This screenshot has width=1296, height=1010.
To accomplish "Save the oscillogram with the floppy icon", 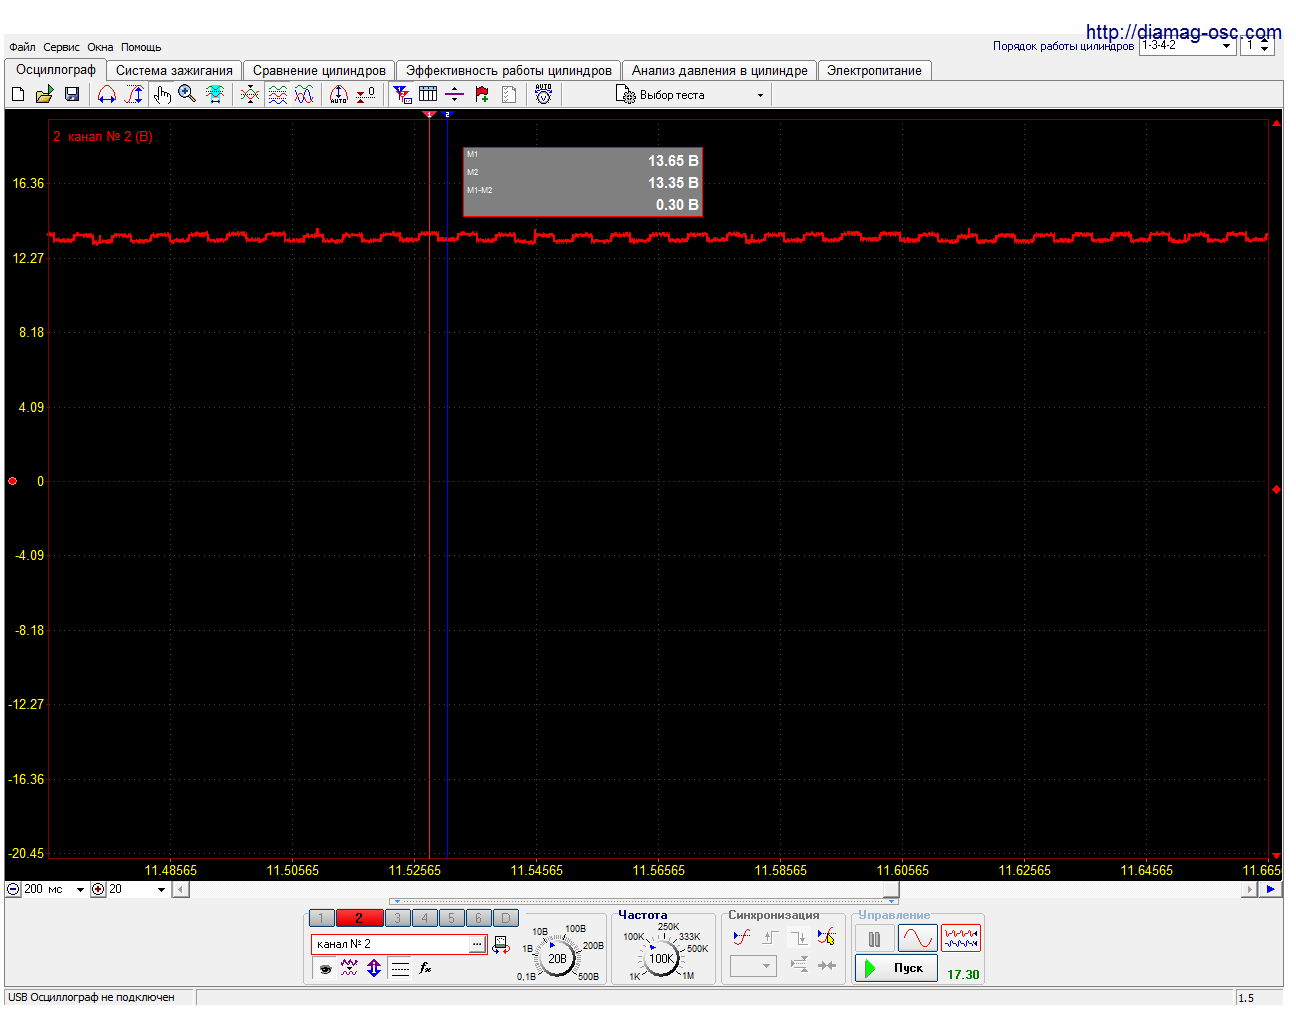I will (72, 94).
